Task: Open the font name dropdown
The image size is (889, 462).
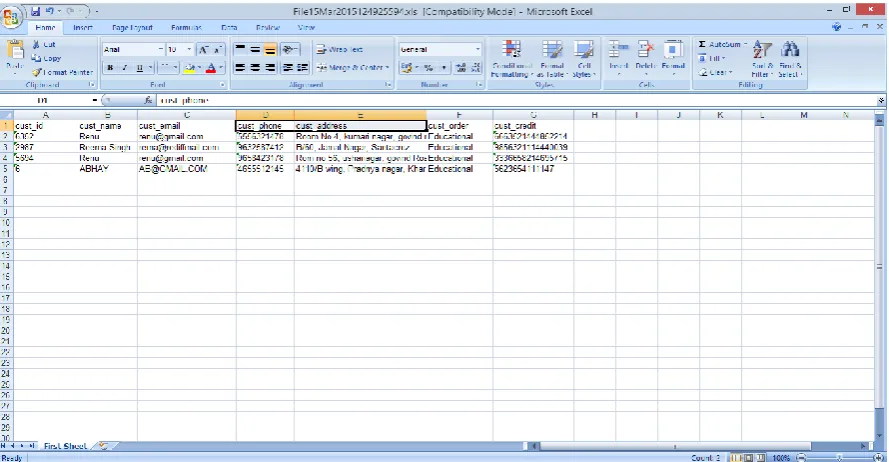Action: click(x=160, y=50)
